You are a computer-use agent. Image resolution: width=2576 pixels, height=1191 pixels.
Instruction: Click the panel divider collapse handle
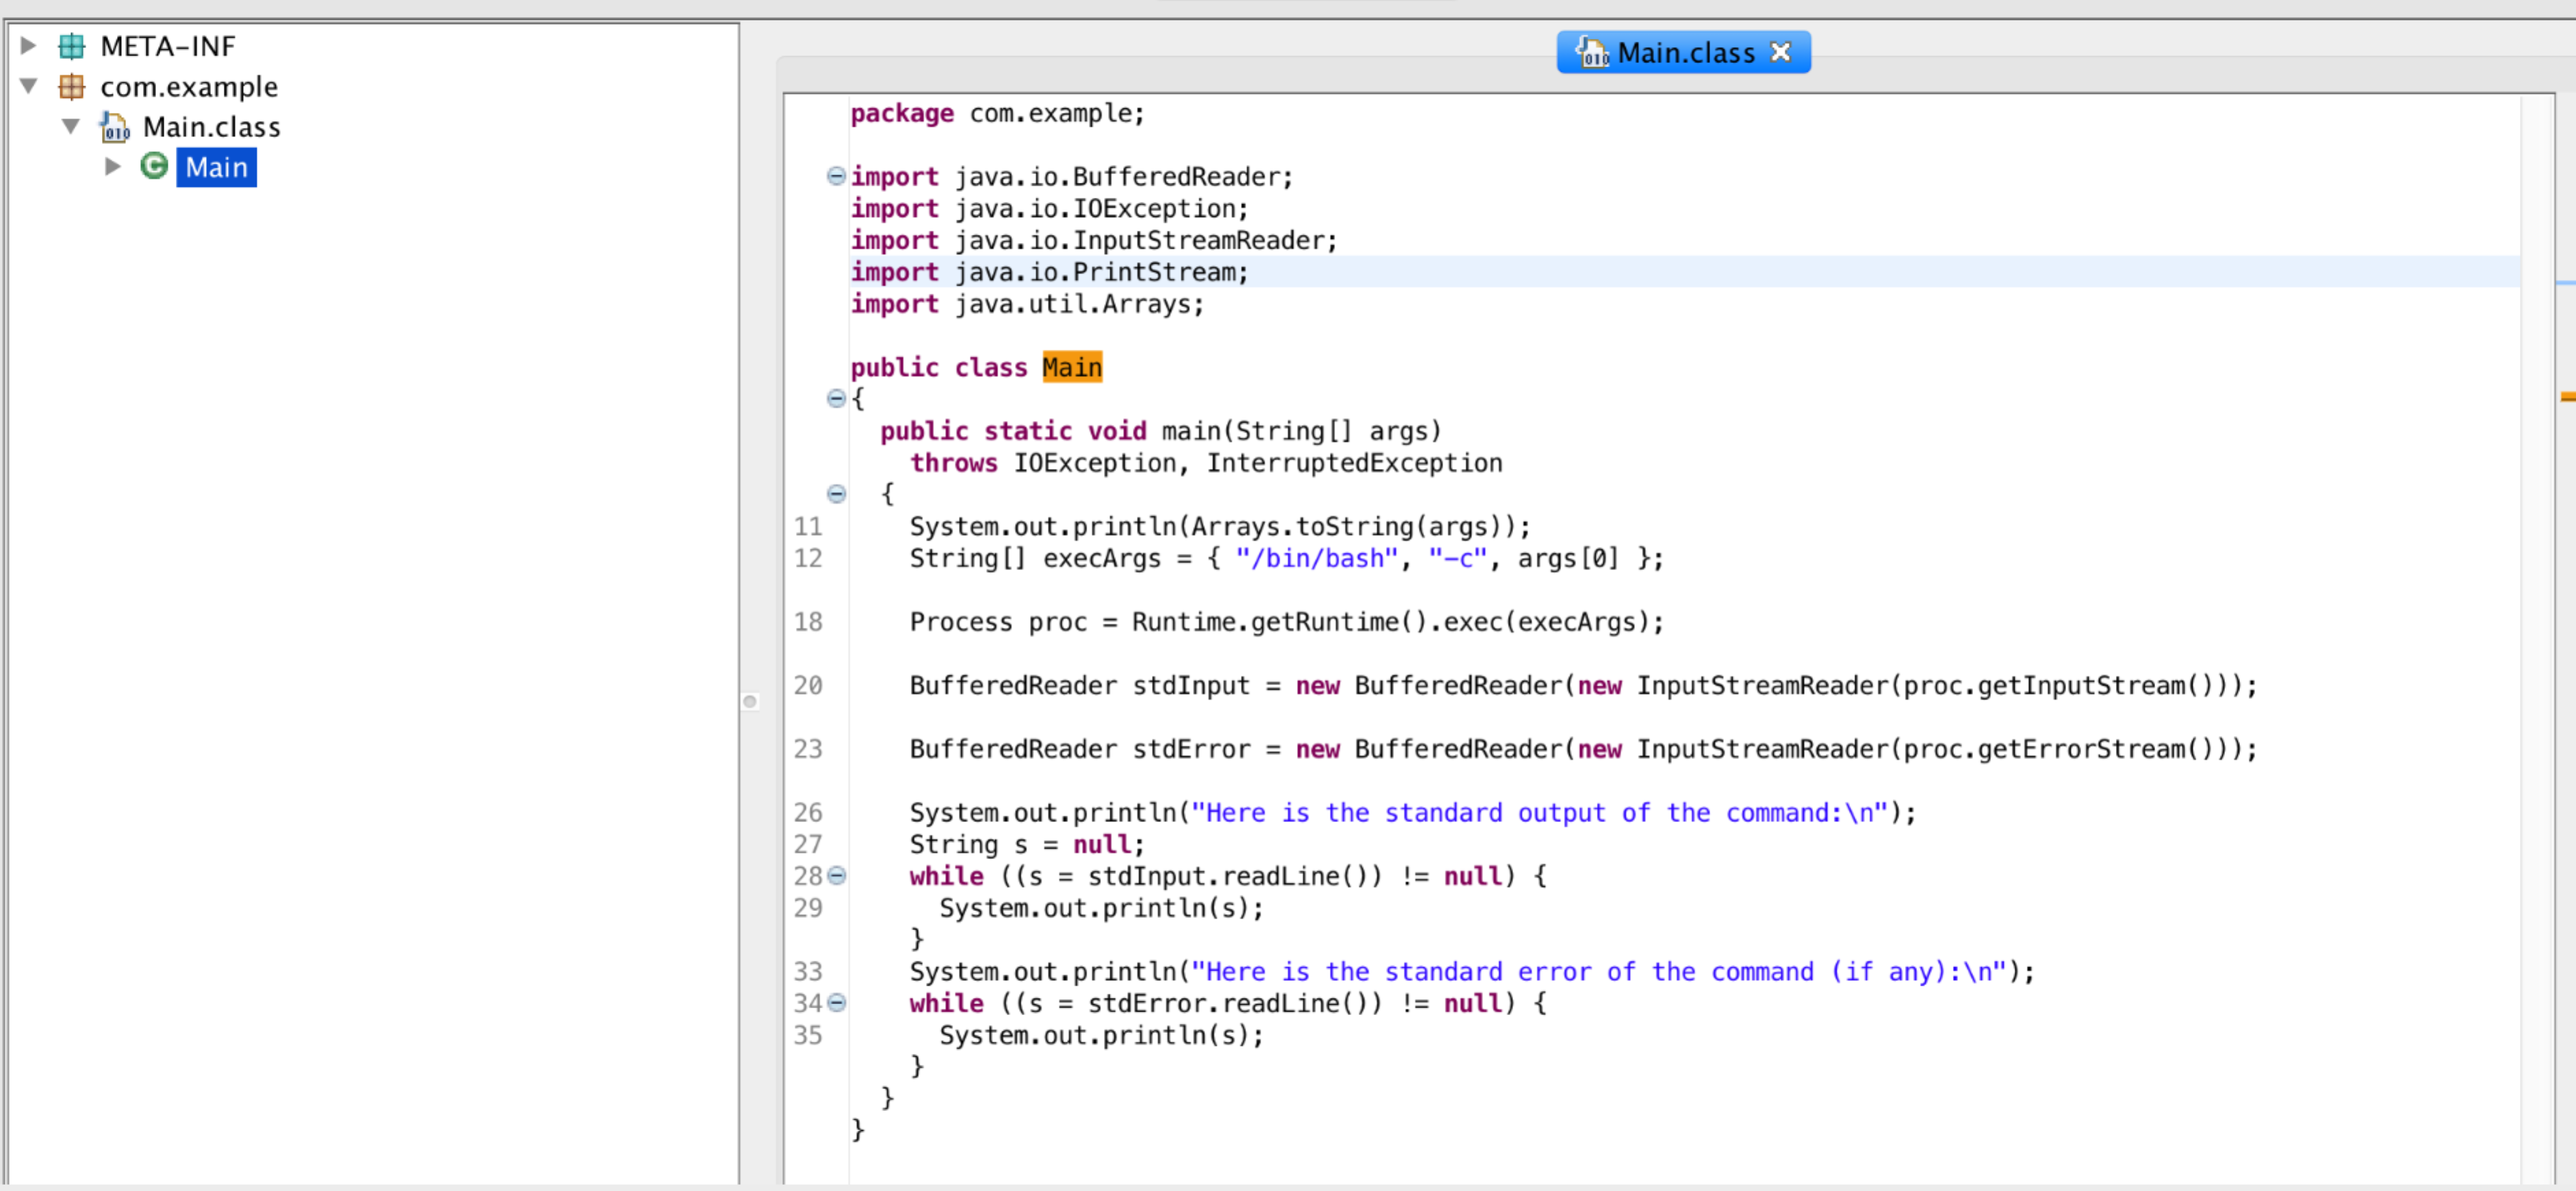click(x=750, y=701)
